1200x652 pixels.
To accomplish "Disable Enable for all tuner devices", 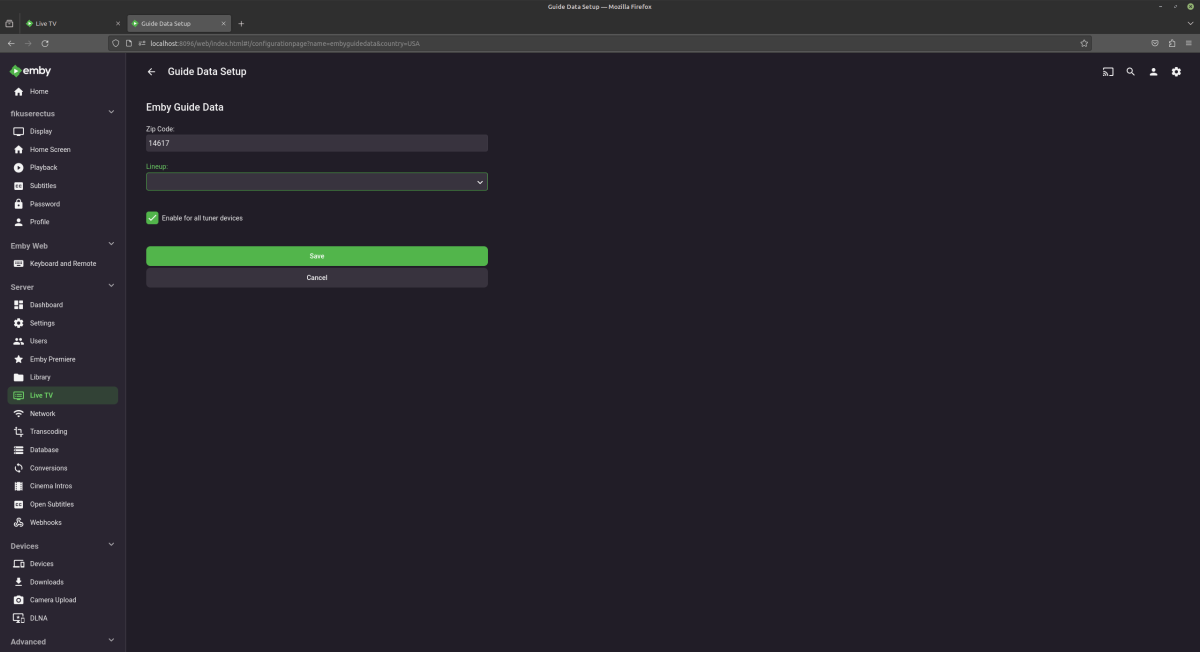I will coord(152,217).
